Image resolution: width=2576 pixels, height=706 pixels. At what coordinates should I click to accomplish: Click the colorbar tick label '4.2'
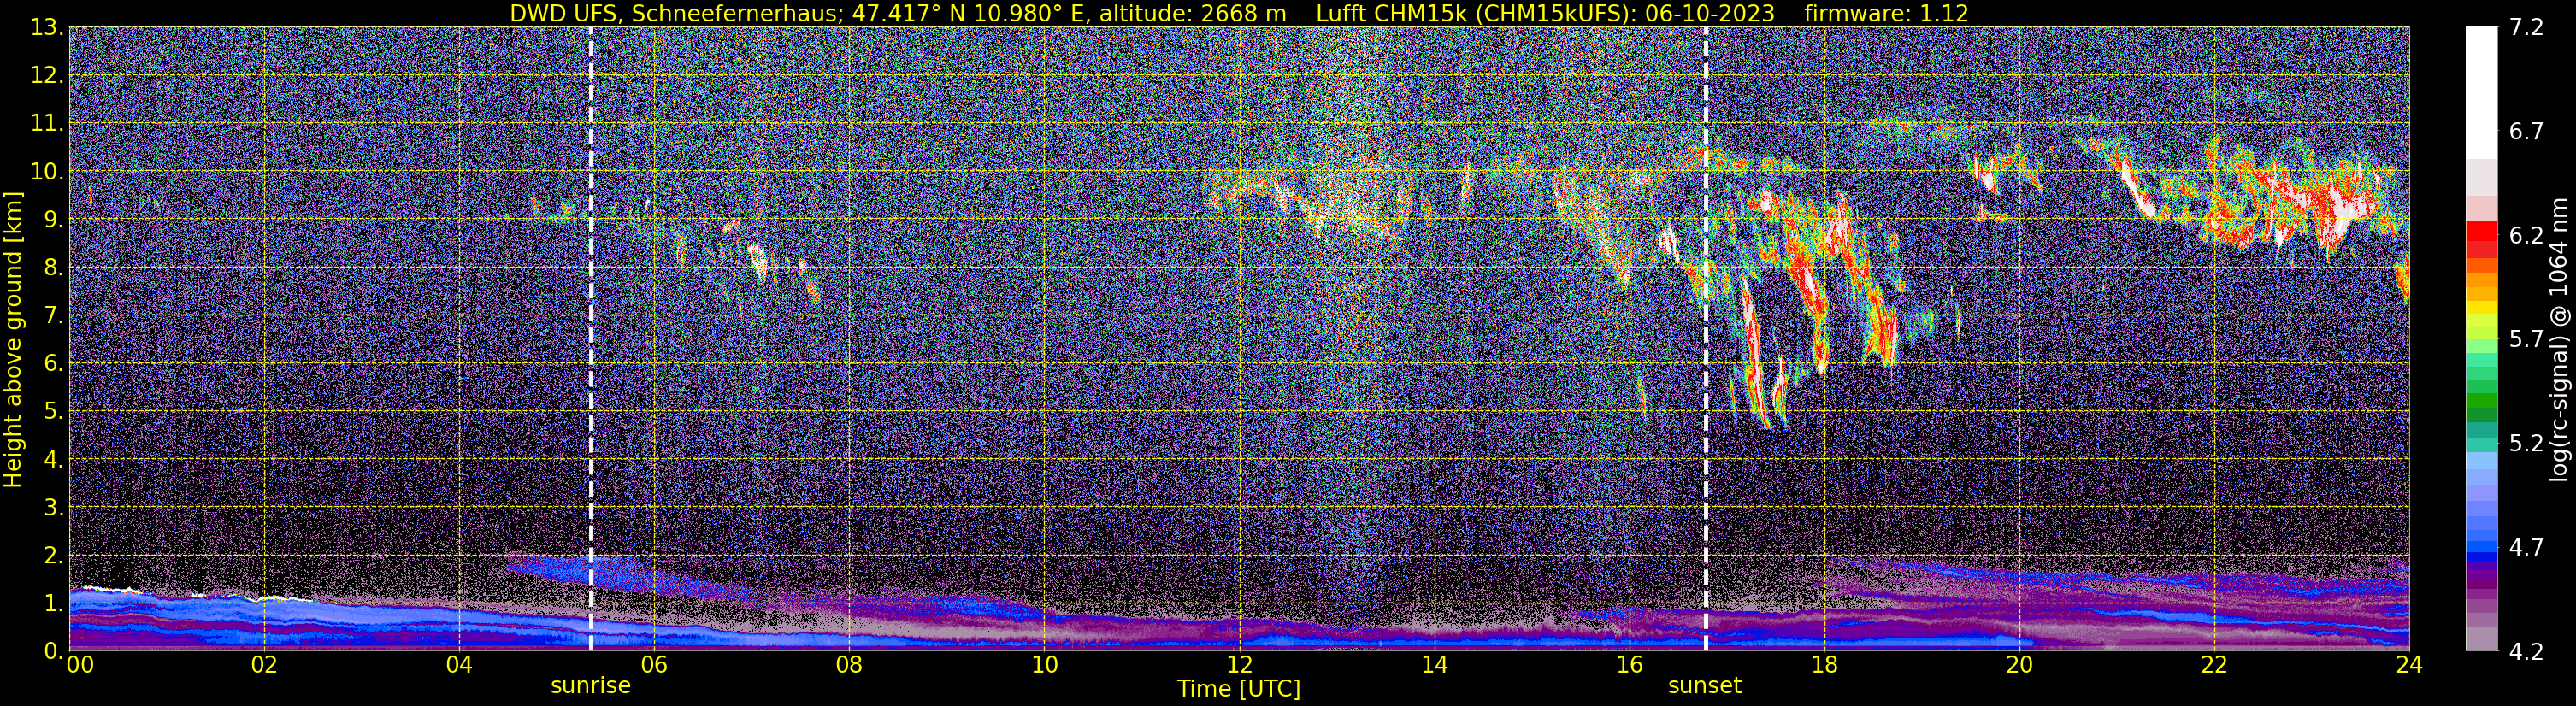click(2526, 652)
